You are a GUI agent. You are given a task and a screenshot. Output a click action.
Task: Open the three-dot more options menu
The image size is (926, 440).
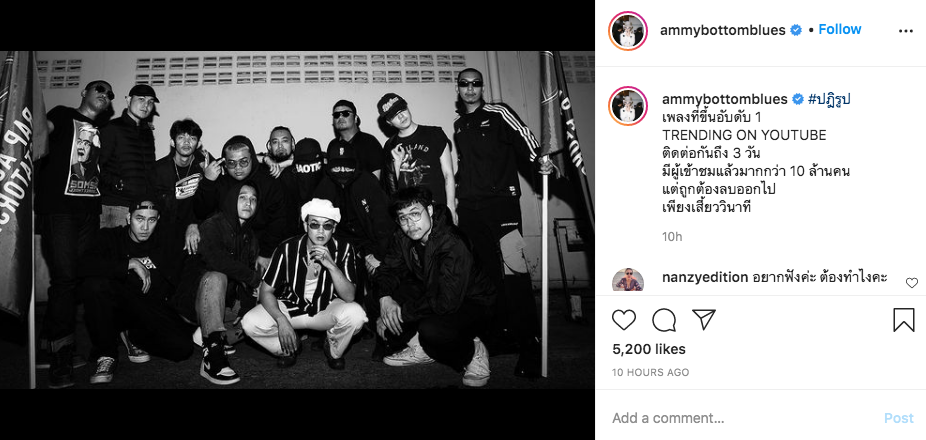pyautogui.click(x=906, y=31)
